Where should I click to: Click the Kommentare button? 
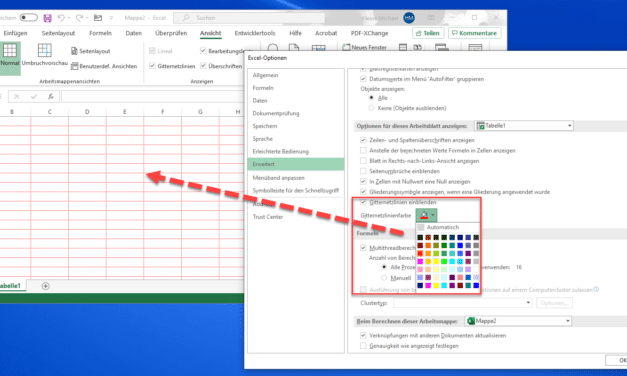pyautogui.click(x=474, y=33)
